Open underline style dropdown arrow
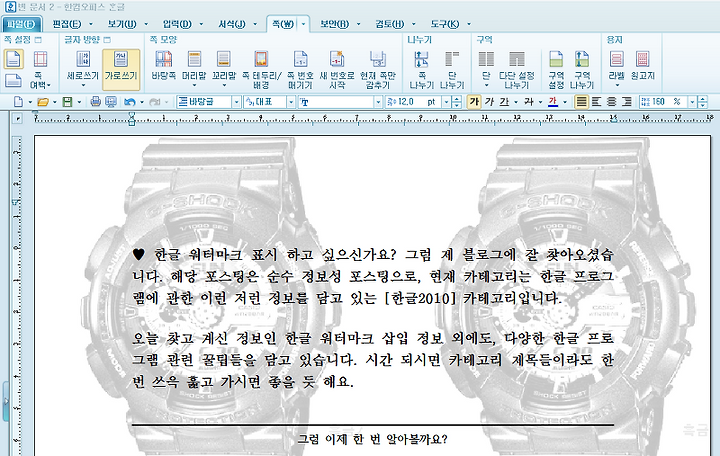The image size is (720, 456). pyautogui.click(x=516, y=101)
